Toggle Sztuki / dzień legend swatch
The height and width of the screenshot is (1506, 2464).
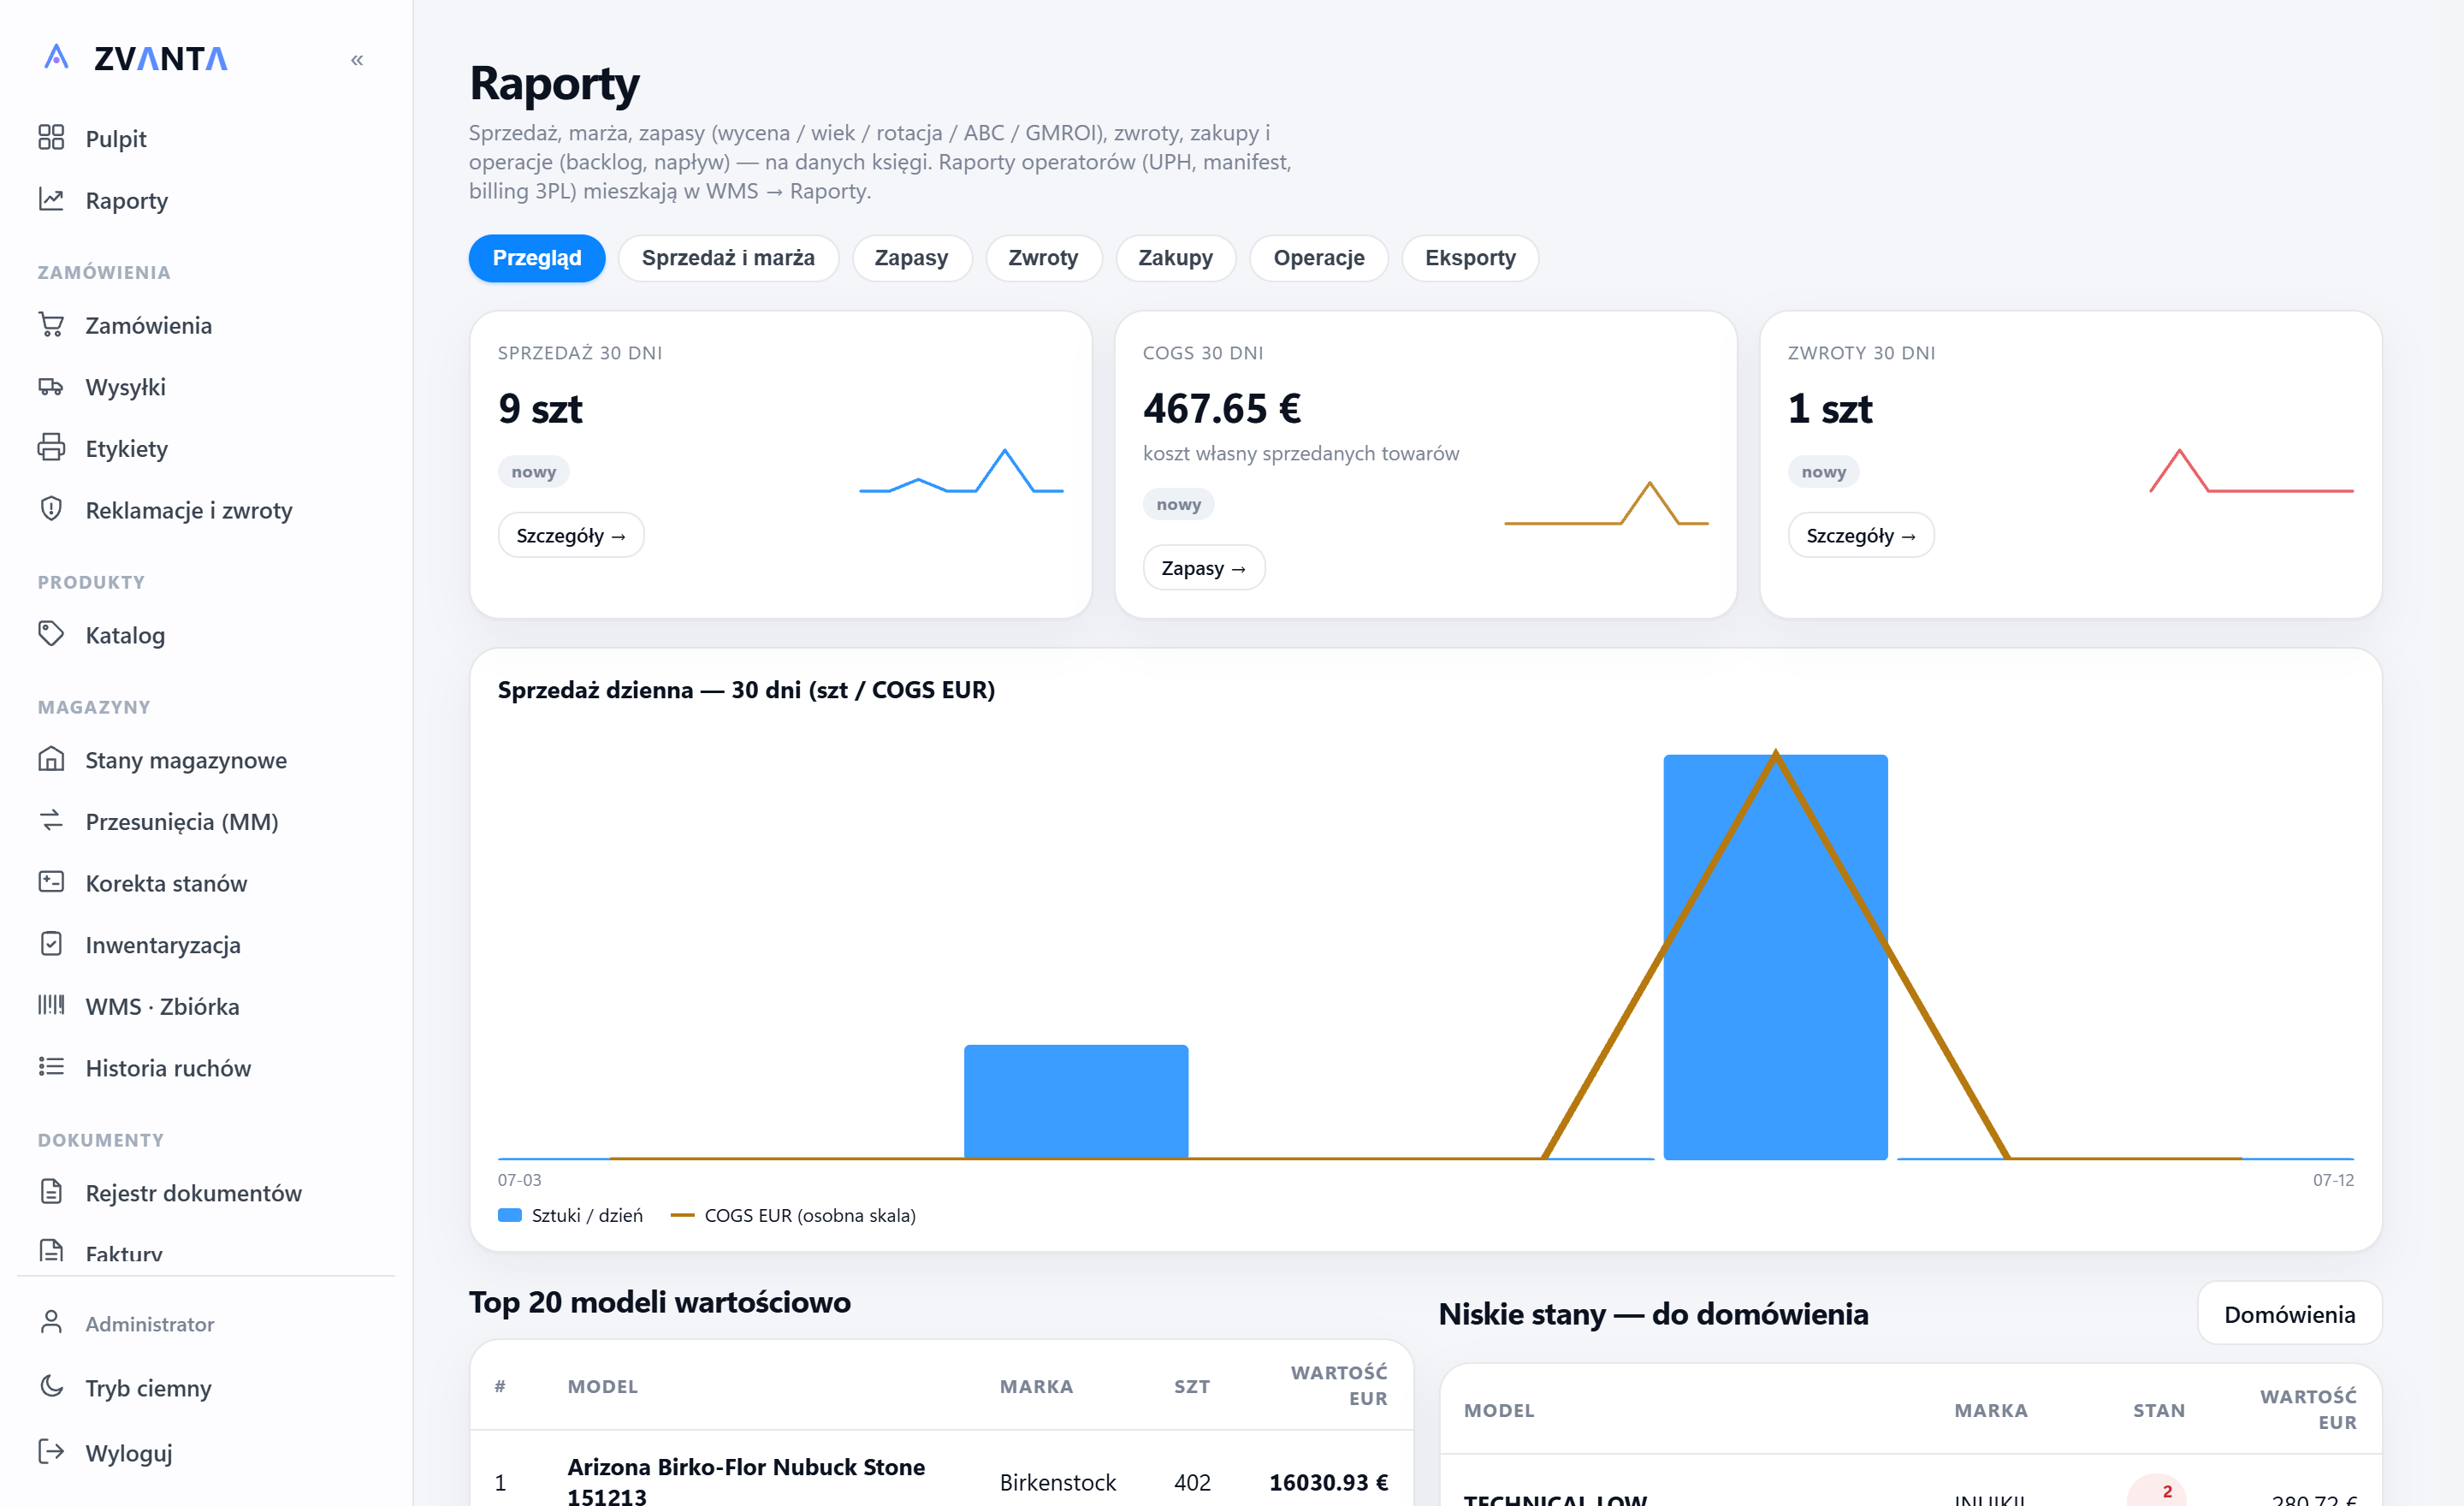click(x=510, y=1215)
